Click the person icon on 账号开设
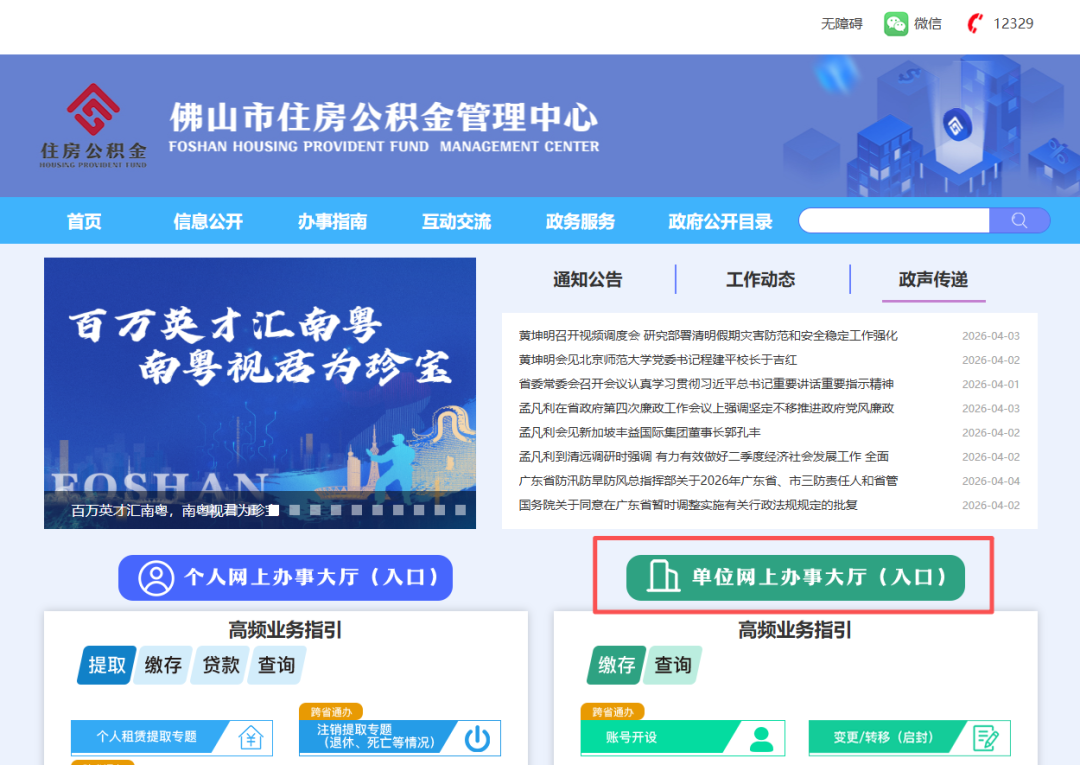Screen dimensions: 1080x765 (762, 738)
